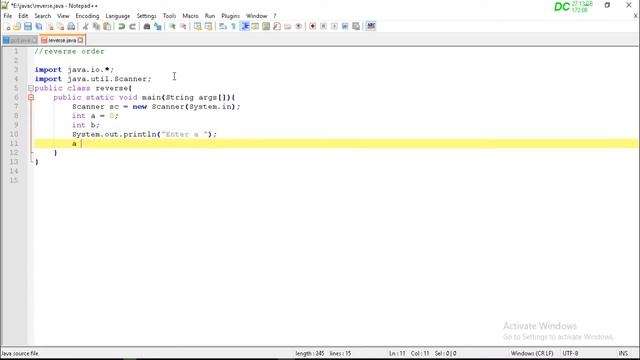Collapse the class fold marker on line 5
Viewport: 640px width, 360px height.
tap(31, 88)
